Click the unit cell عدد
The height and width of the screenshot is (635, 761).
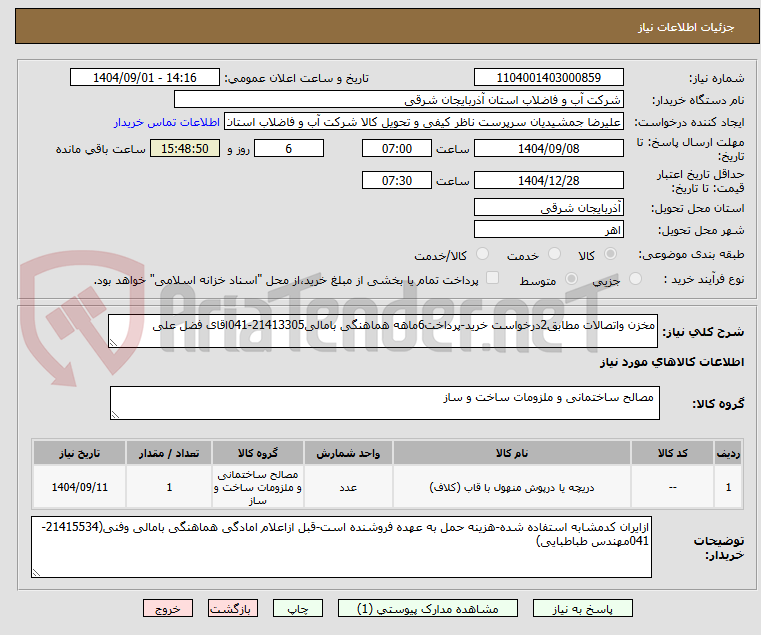[x=348, y=487]
